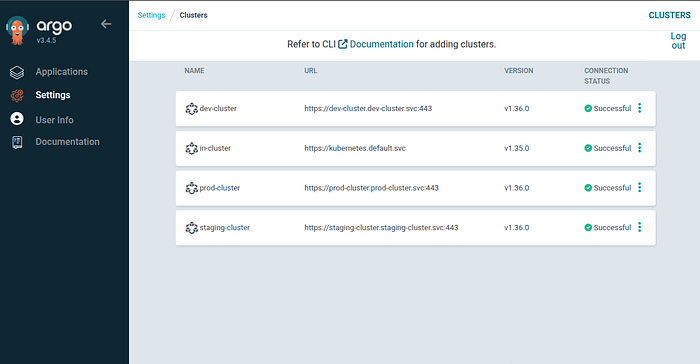Collapse sidebar with the back arrow
Screen dimensions: 700x364
tap(106, 24)
